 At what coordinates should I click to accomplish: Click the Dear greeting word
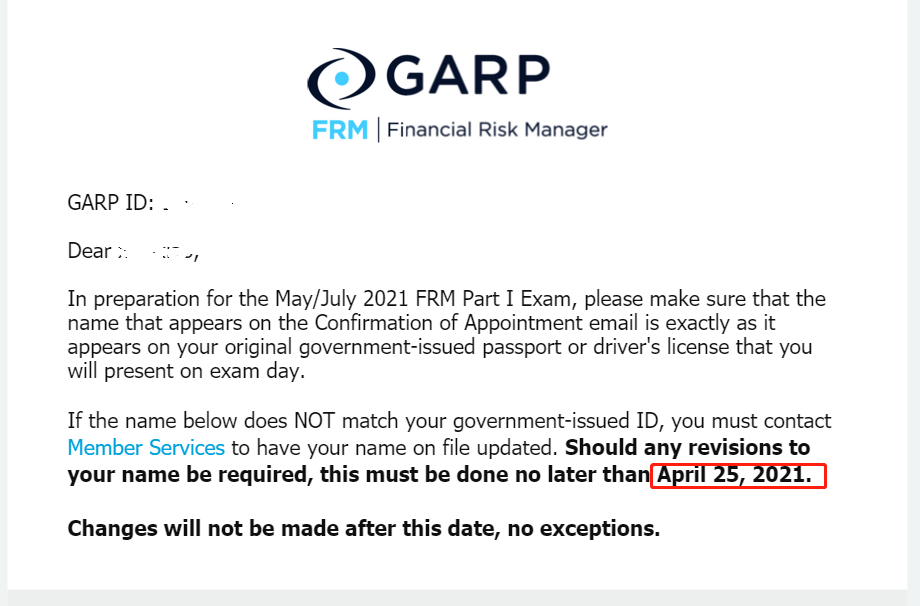pos(88,251)
